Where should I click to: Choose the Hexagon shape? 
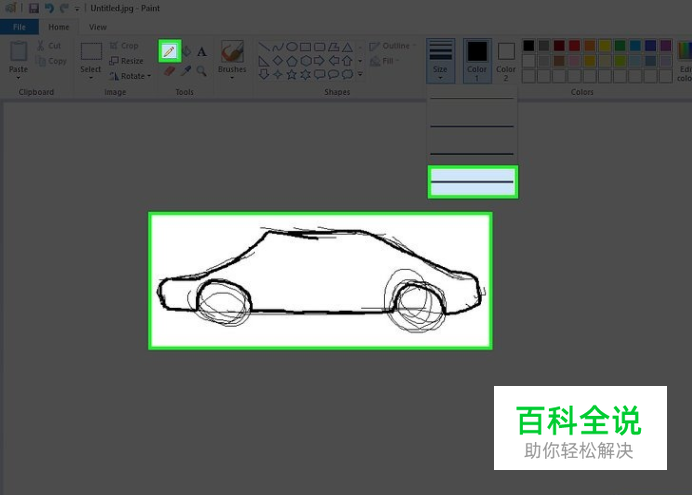(305, 61)
